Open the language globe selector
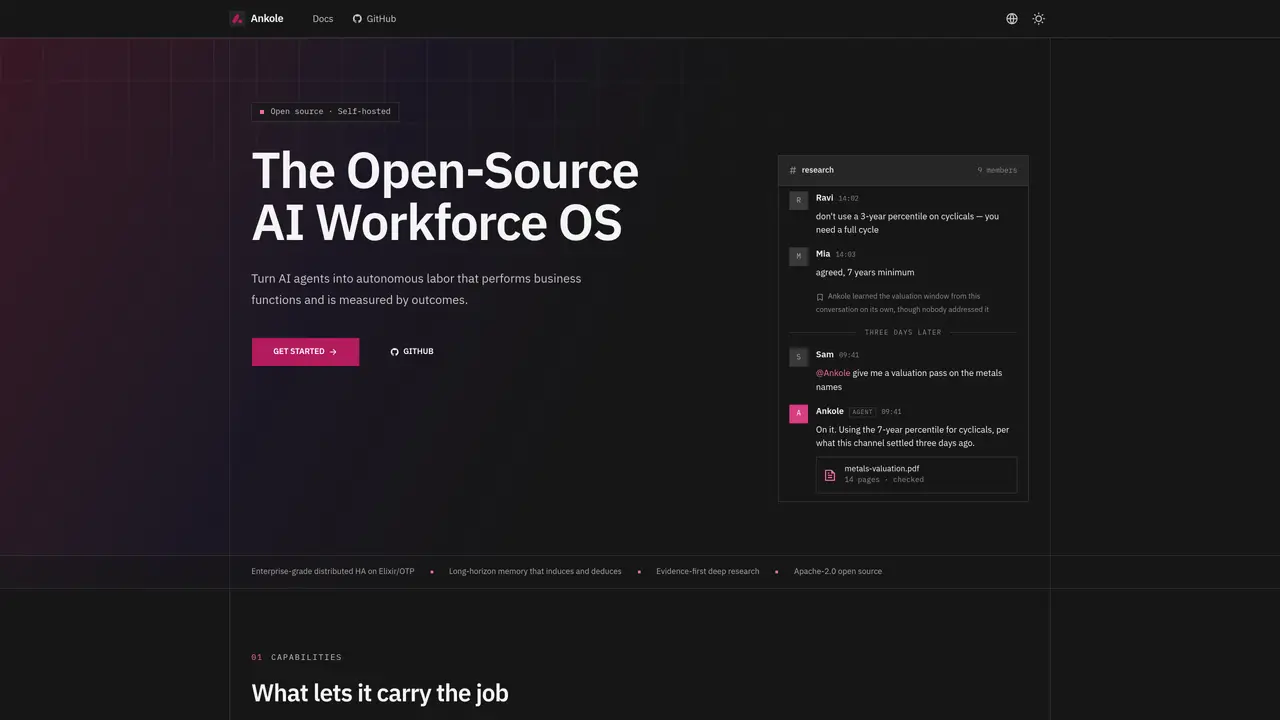Screen dimensions: 1280x720 [1012, 18]
